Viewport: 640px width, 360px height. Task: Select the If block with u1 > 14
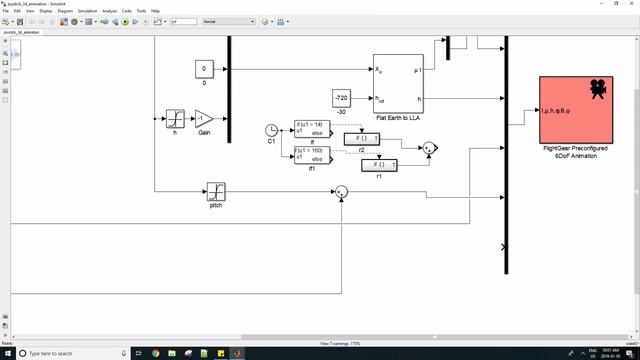click(x=312, y=129)
